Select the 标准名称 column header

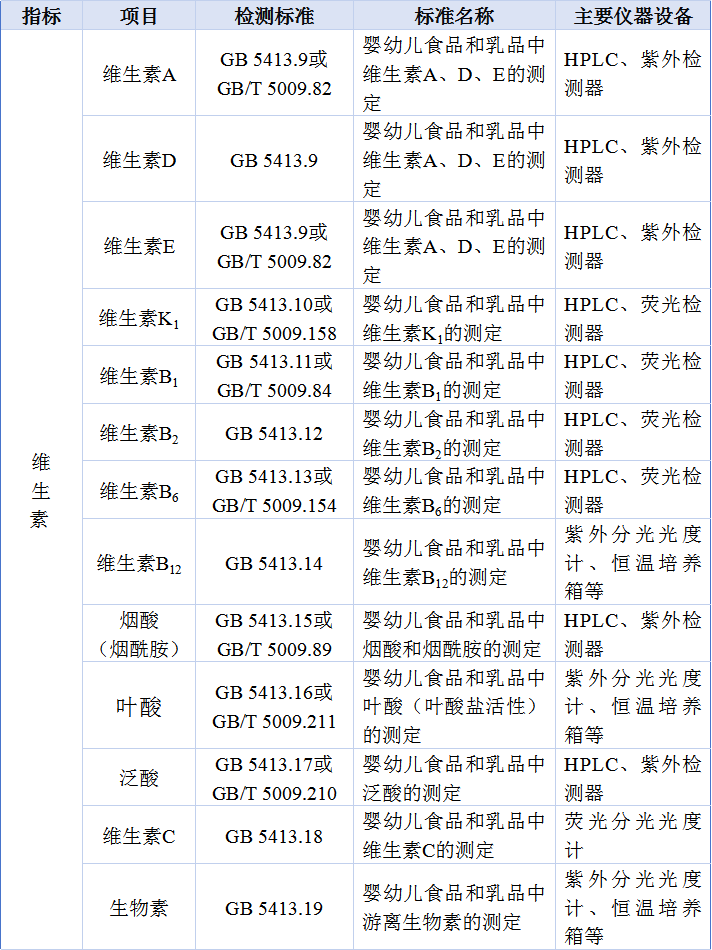click(x=454, y=16)
